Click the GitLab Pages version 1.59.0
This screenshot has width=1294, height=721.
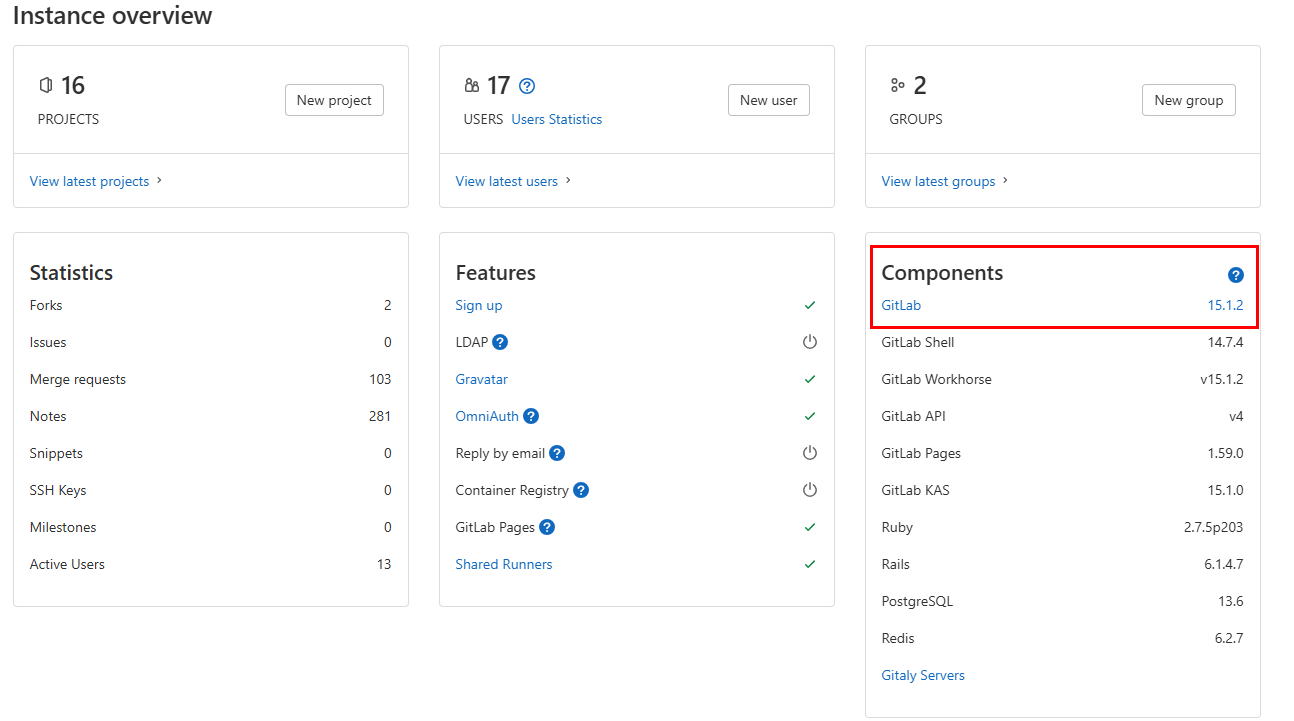coord(1225,453)
